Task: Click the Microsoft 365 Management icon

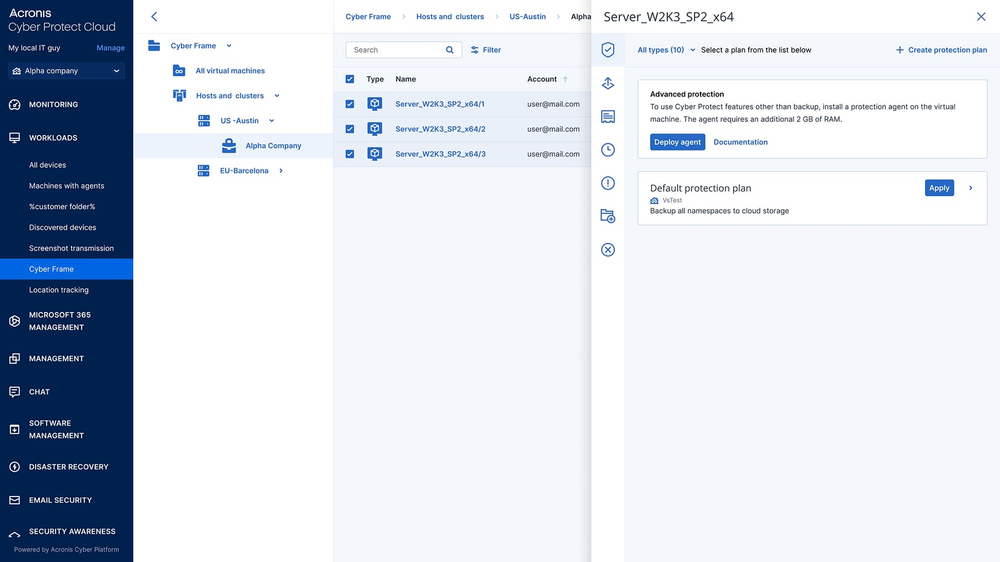Action: tap(15, 321)
